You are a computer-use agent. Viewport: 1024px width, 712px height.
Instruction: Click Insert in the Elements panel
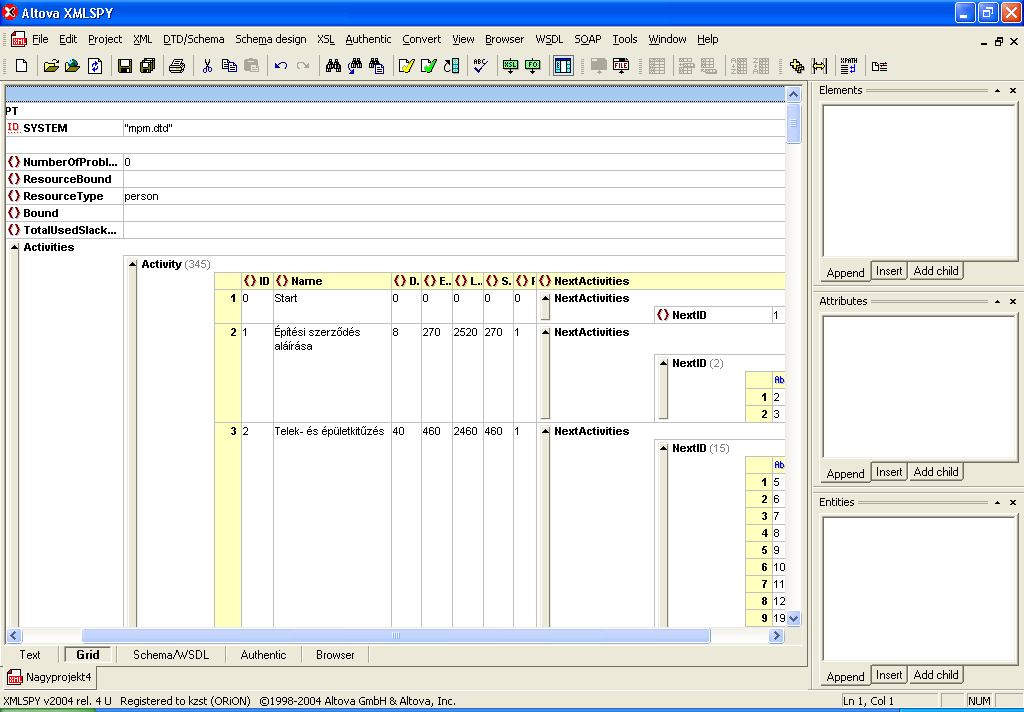(x=889, y=270)
